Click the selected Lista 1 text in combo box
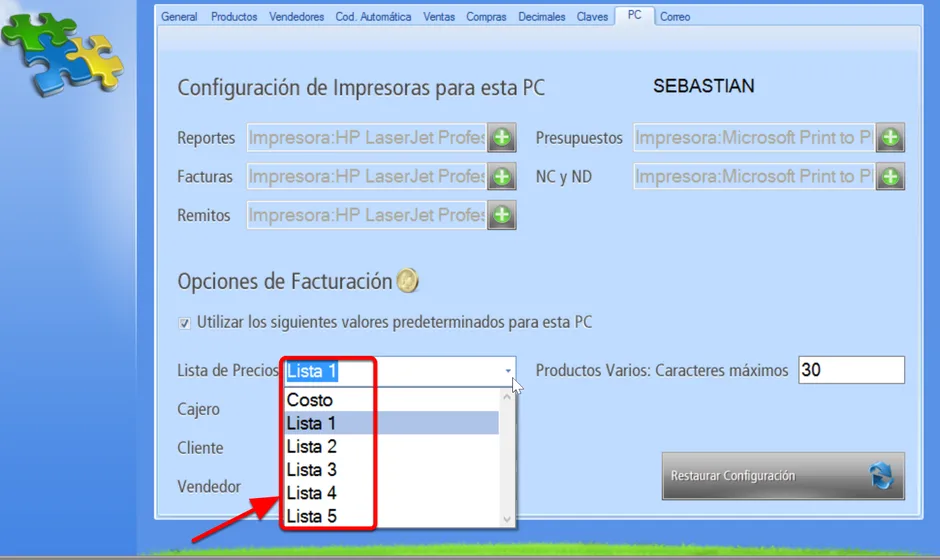Image resolution: width=940 pixels, height=560 pixels. coord(312,371)
